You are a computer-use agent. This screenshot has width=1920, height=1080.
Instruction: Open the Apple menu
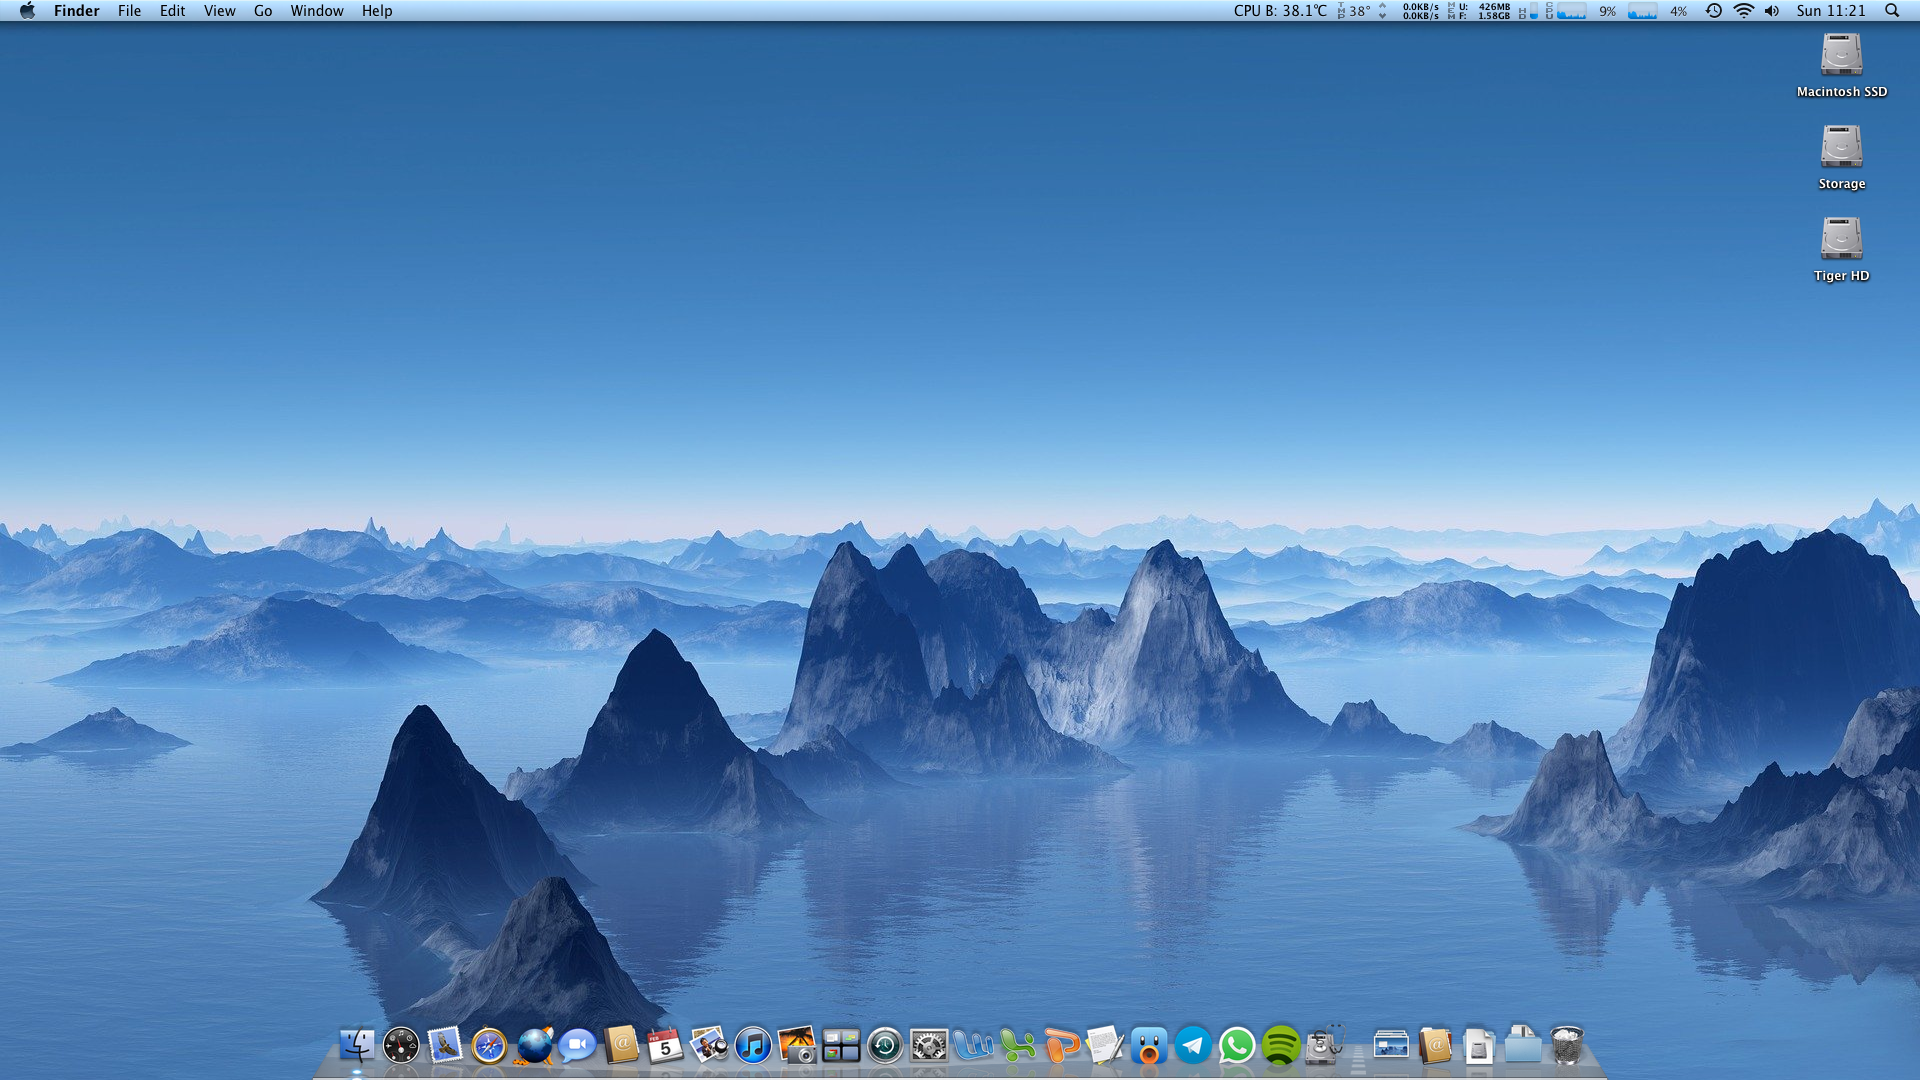27,11
